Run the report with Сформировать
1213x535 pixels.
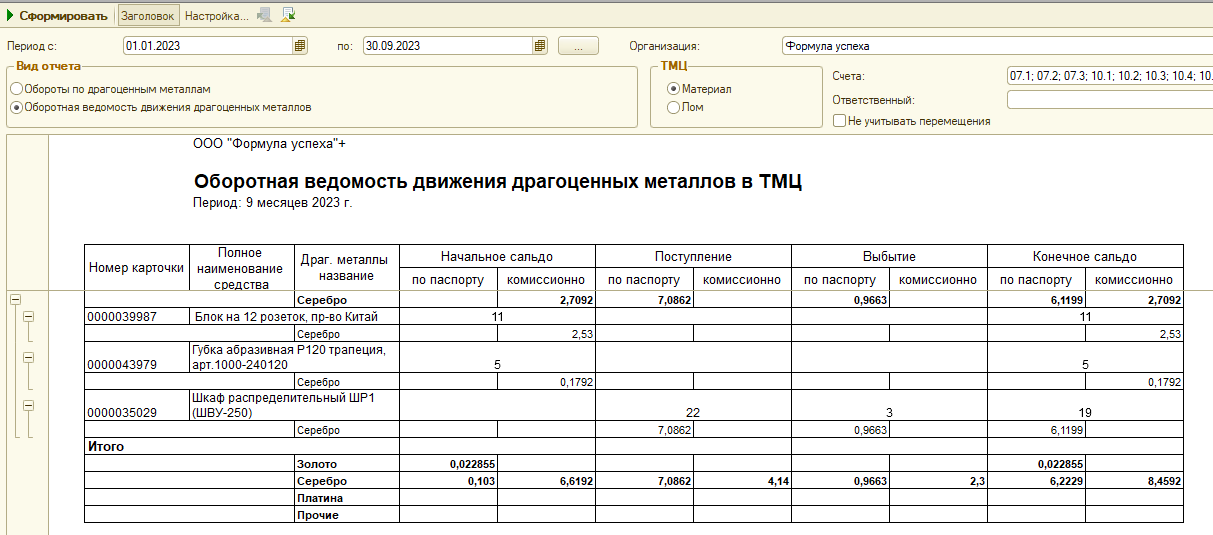coord(56,16)
